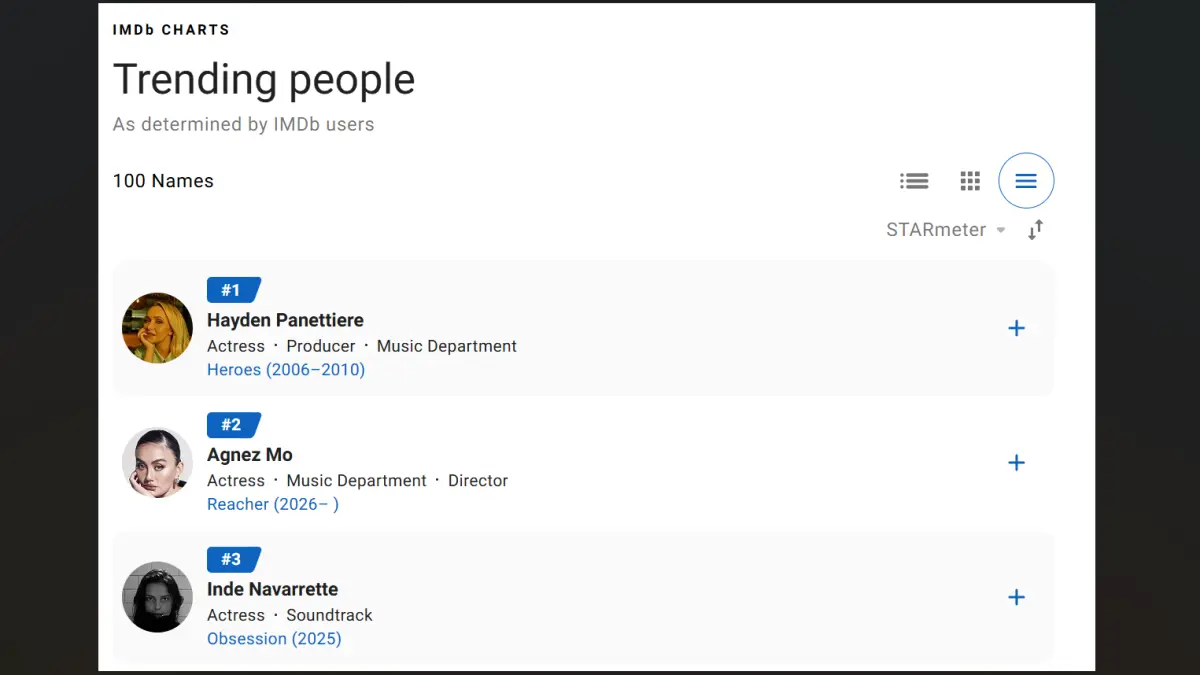This screenshot has width=1200, height=675.
Task: Open Hayden Panettiere's profile photo
Action: 157,328
